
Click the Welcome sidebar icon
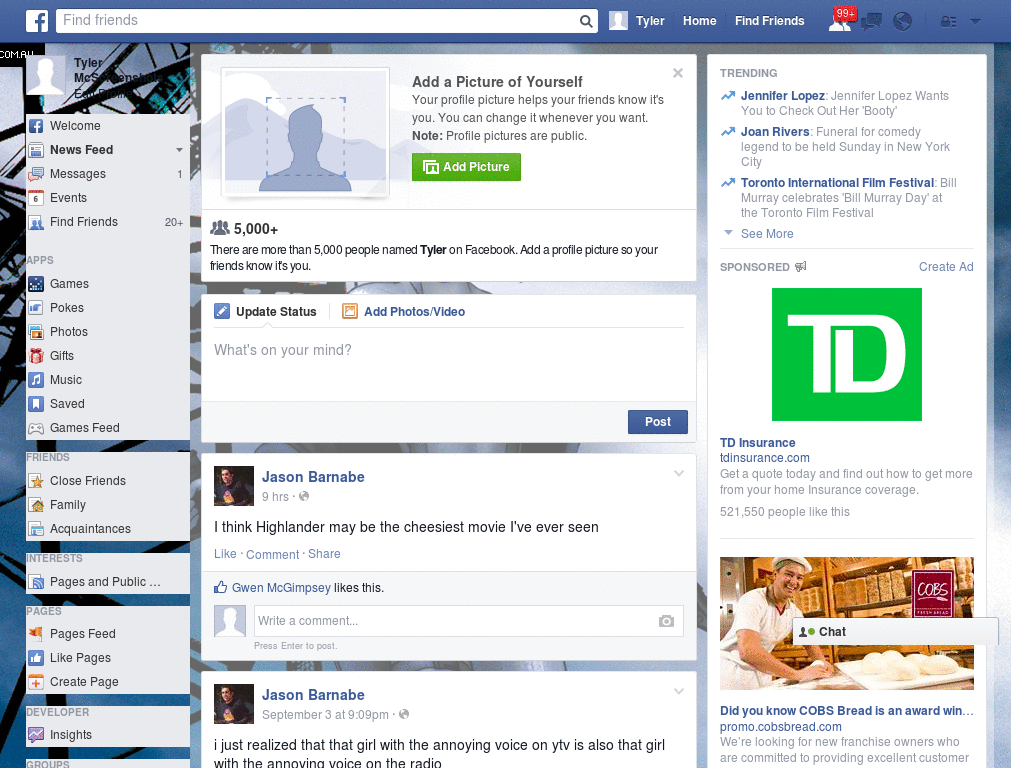pyautogui.click(x=37, y=126)
